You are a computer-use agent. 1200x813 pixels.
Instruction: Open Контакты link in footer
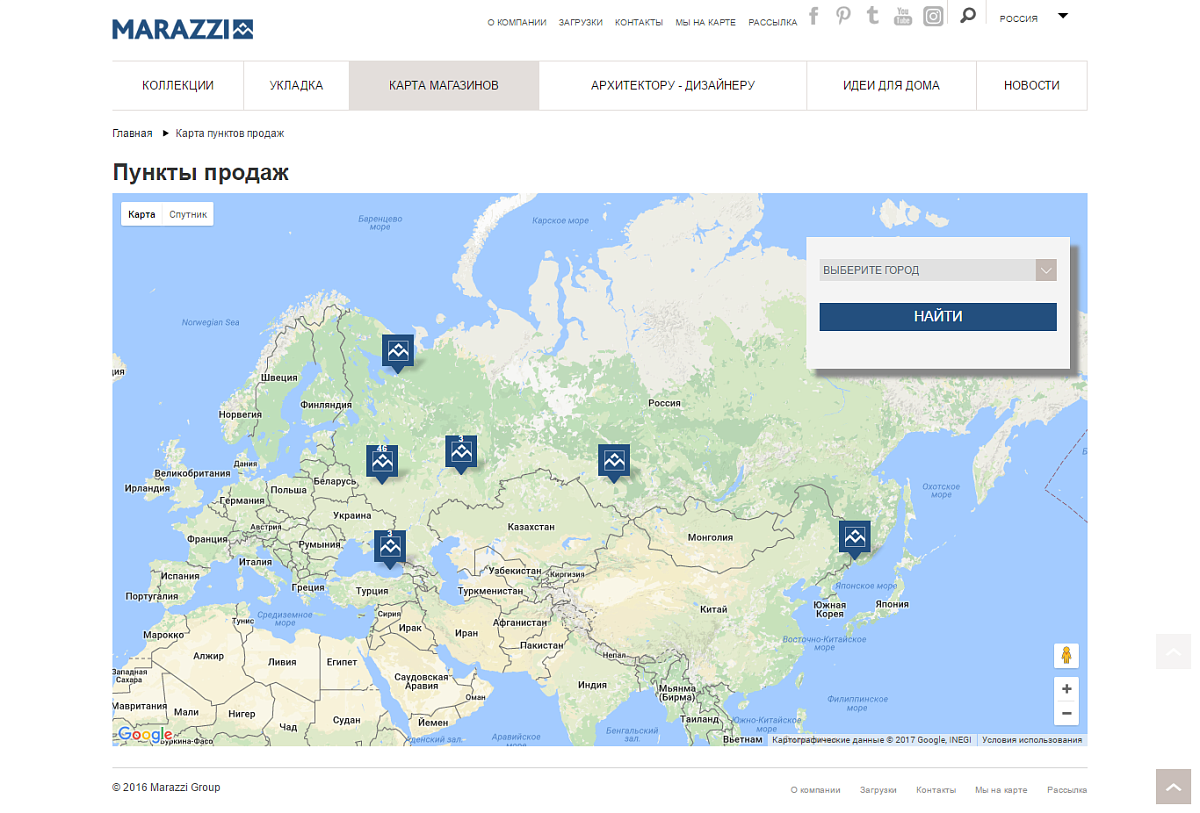coord(936,790)
